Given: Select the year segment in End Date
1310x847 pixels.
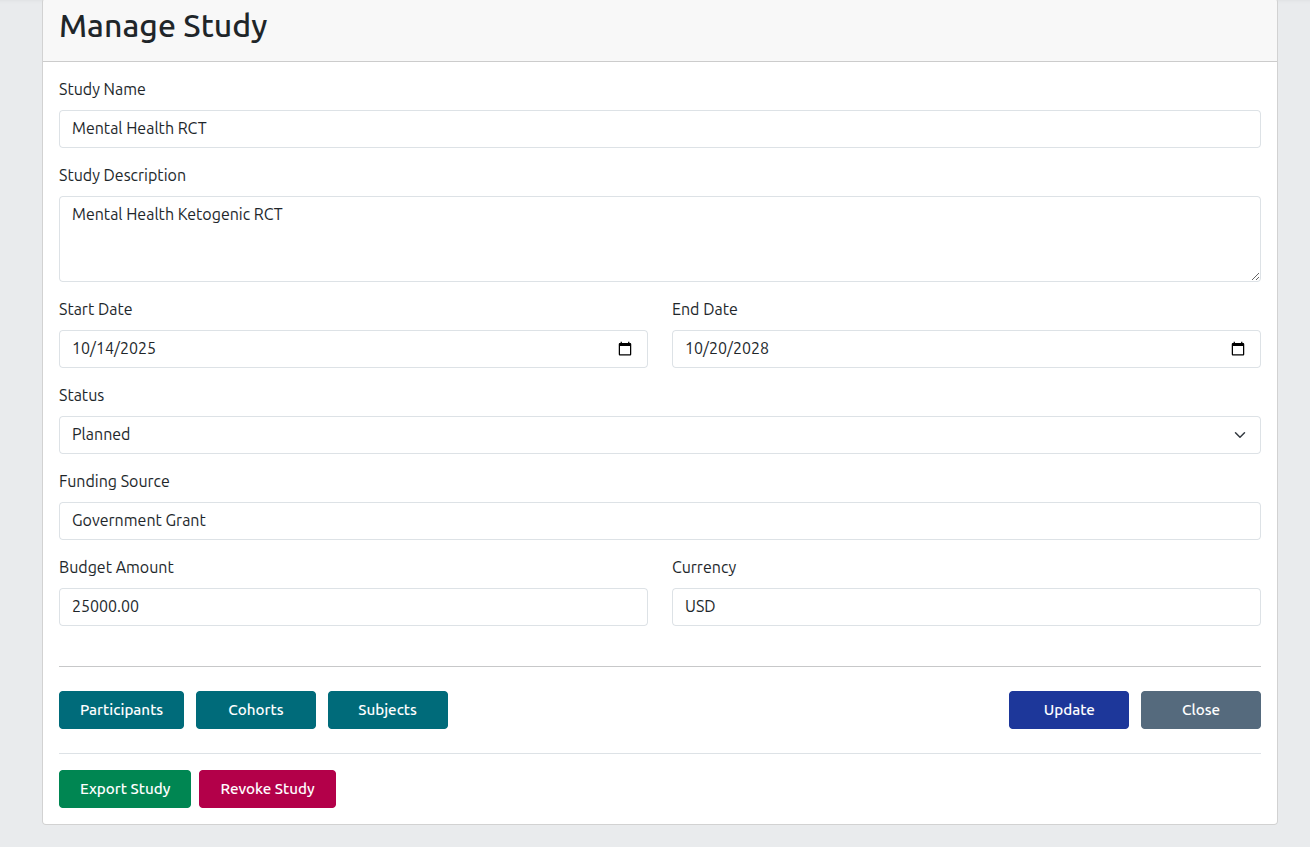Looking at the screenshot, I should [751, 349].
